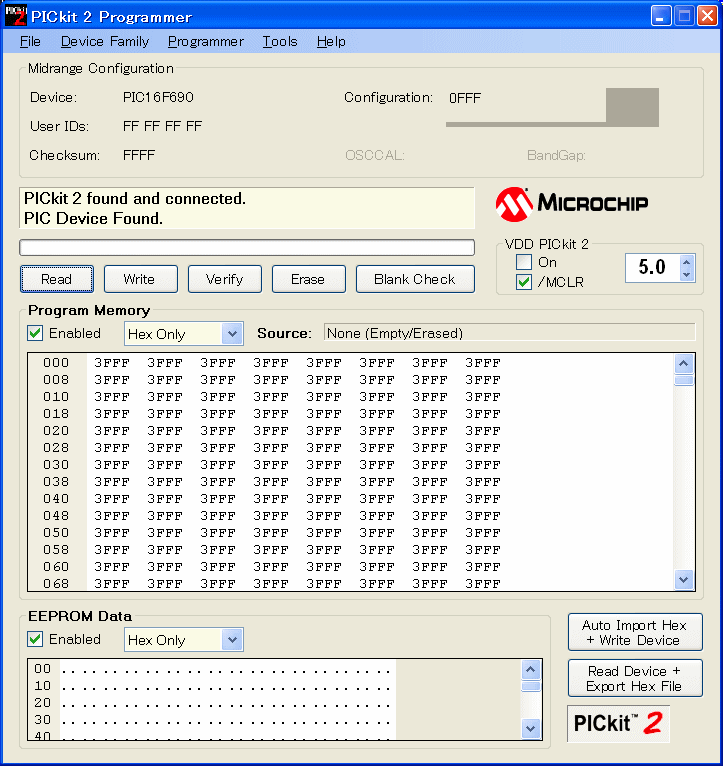Click the VDD voltage 5.0 field
723x766 pixels.
652,267
